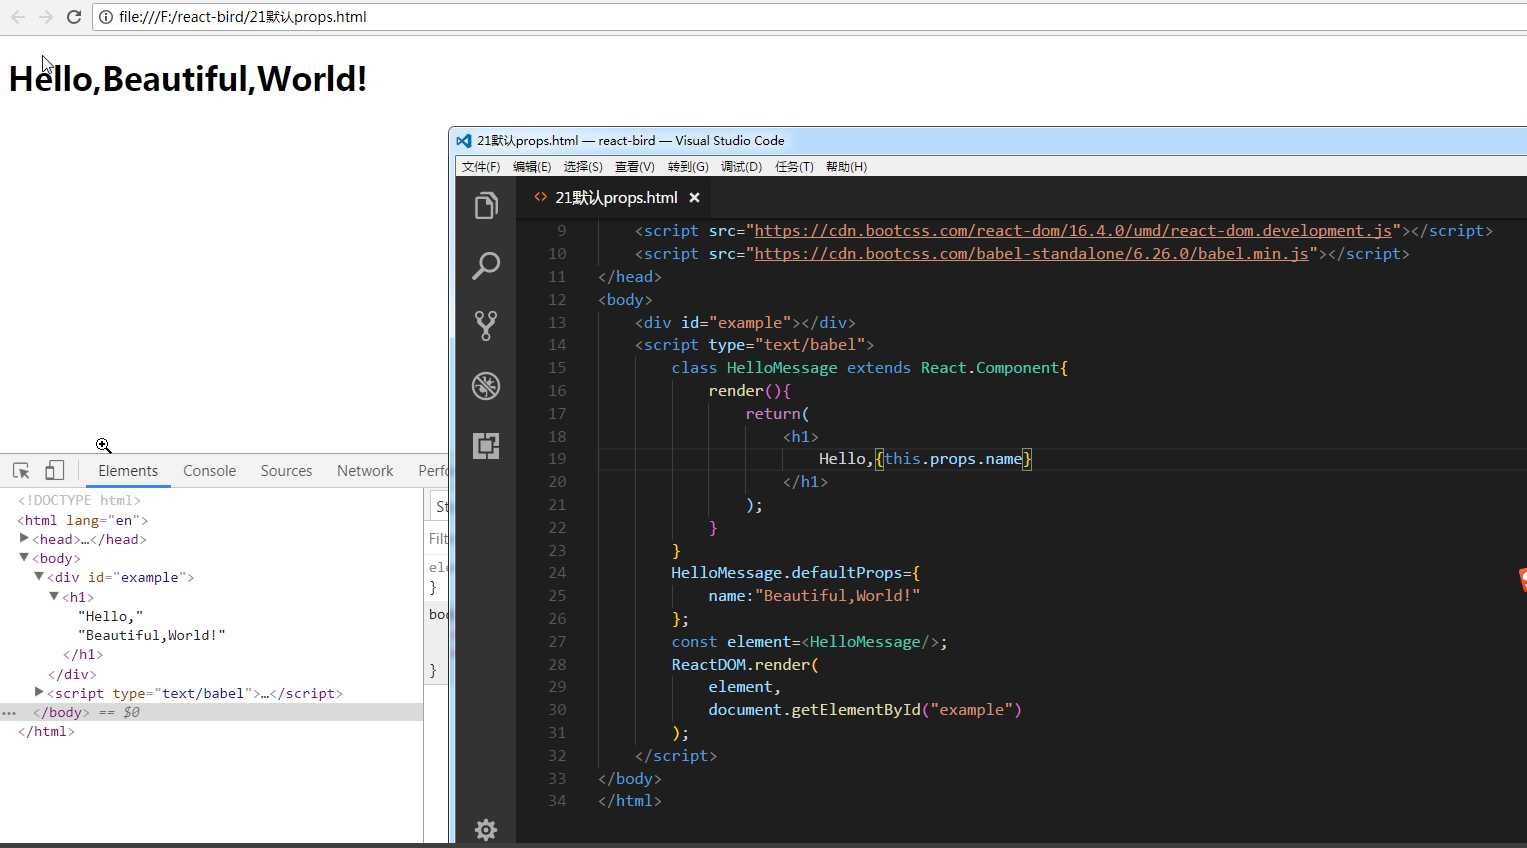
Task: Open the 选择(S) menu
Action: 583,167
